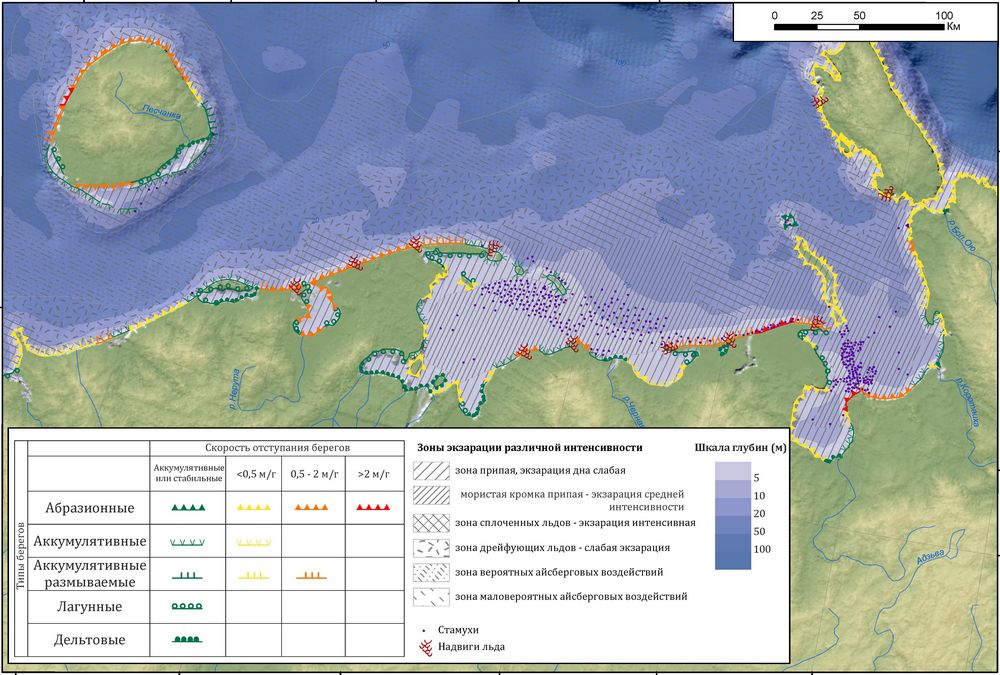Click the зона дрейфующих льдов pattern box

pyautogui.click(x=430, y=547)
